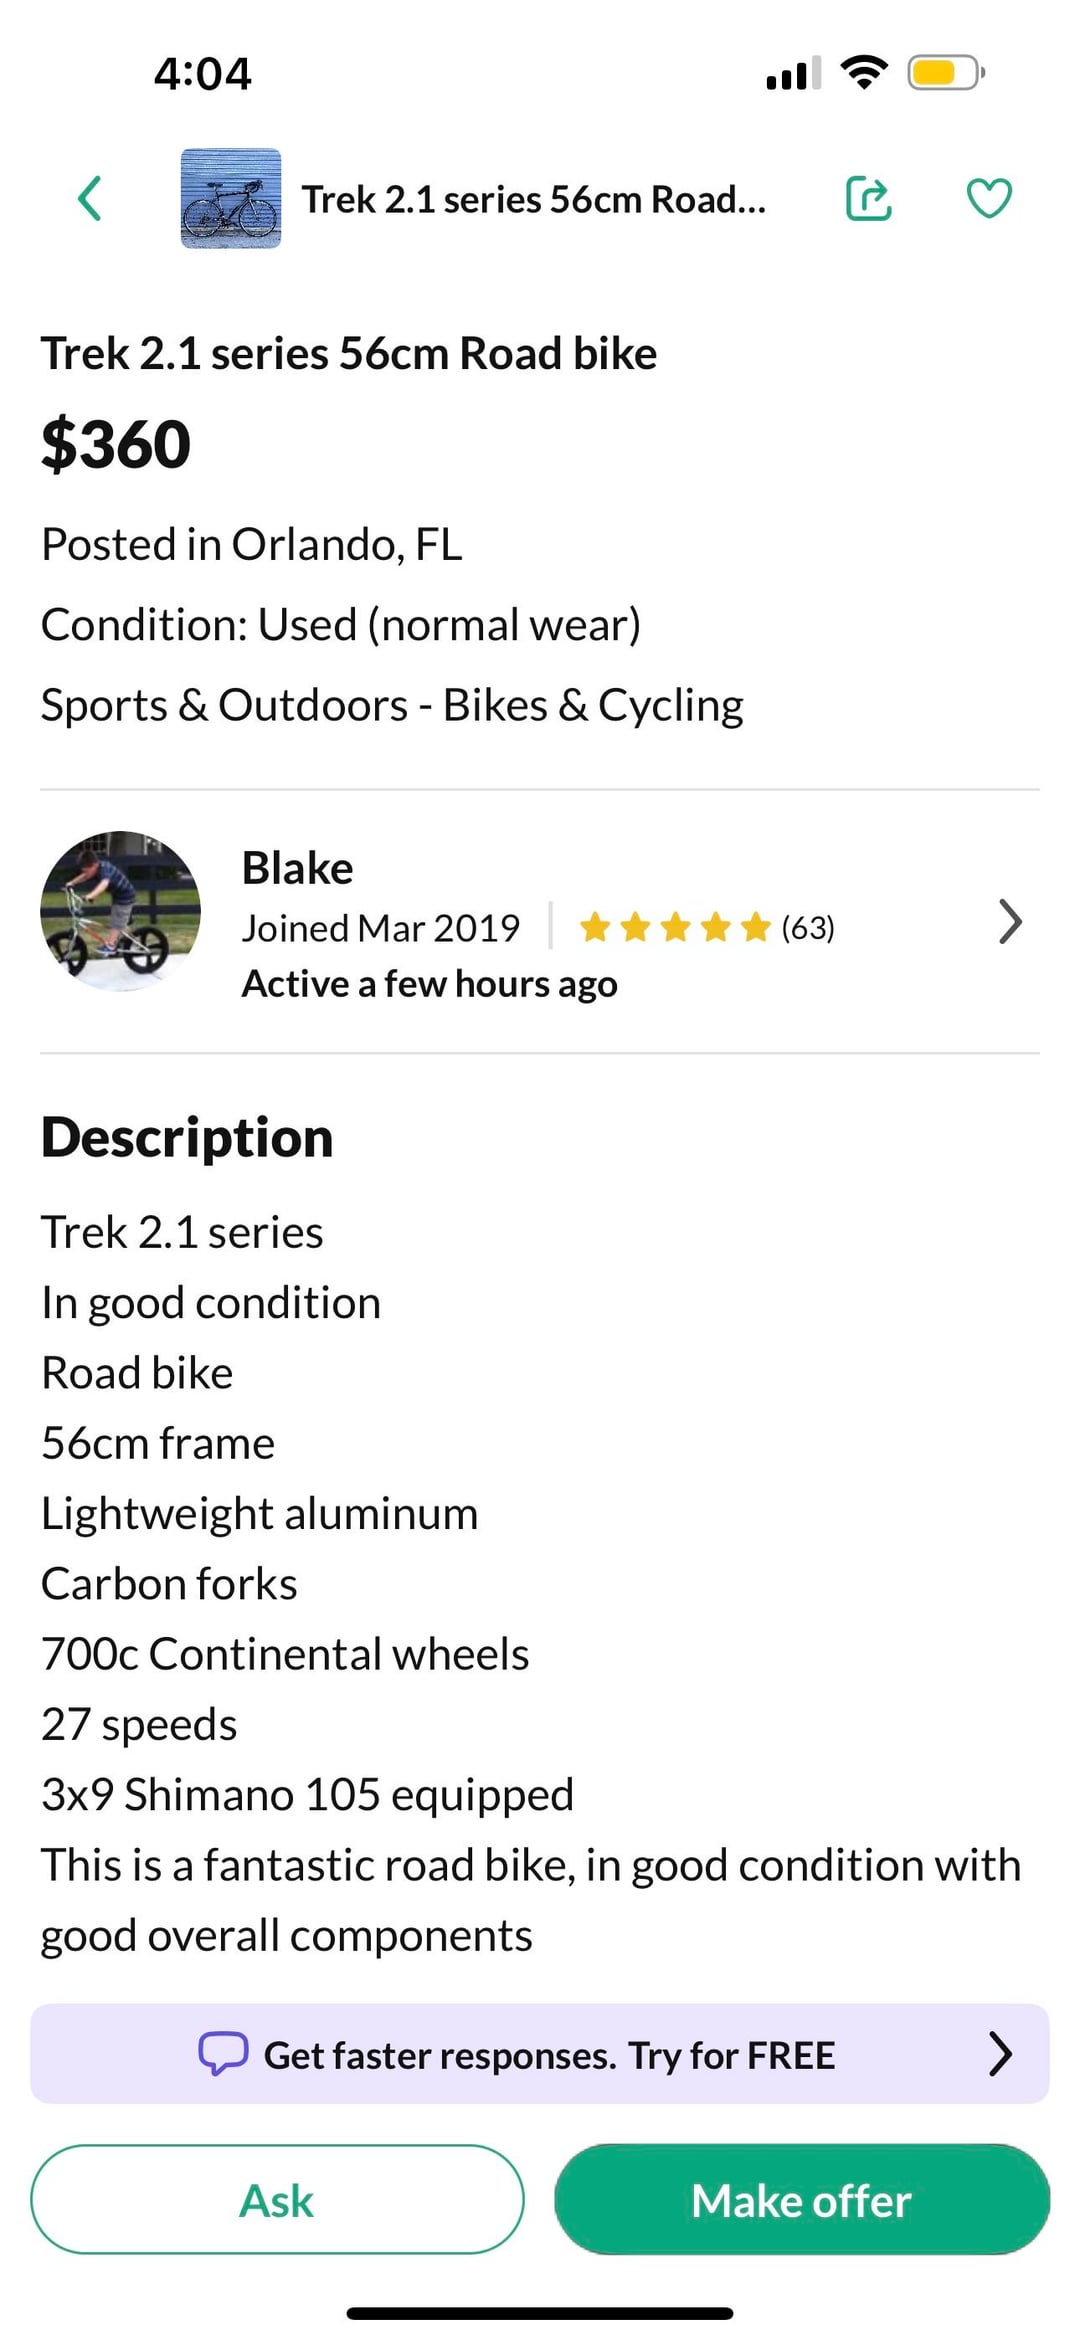This screenshot has width=1080, height=2340.
Task: Tap the review count (63)
Action: (808, 928)
